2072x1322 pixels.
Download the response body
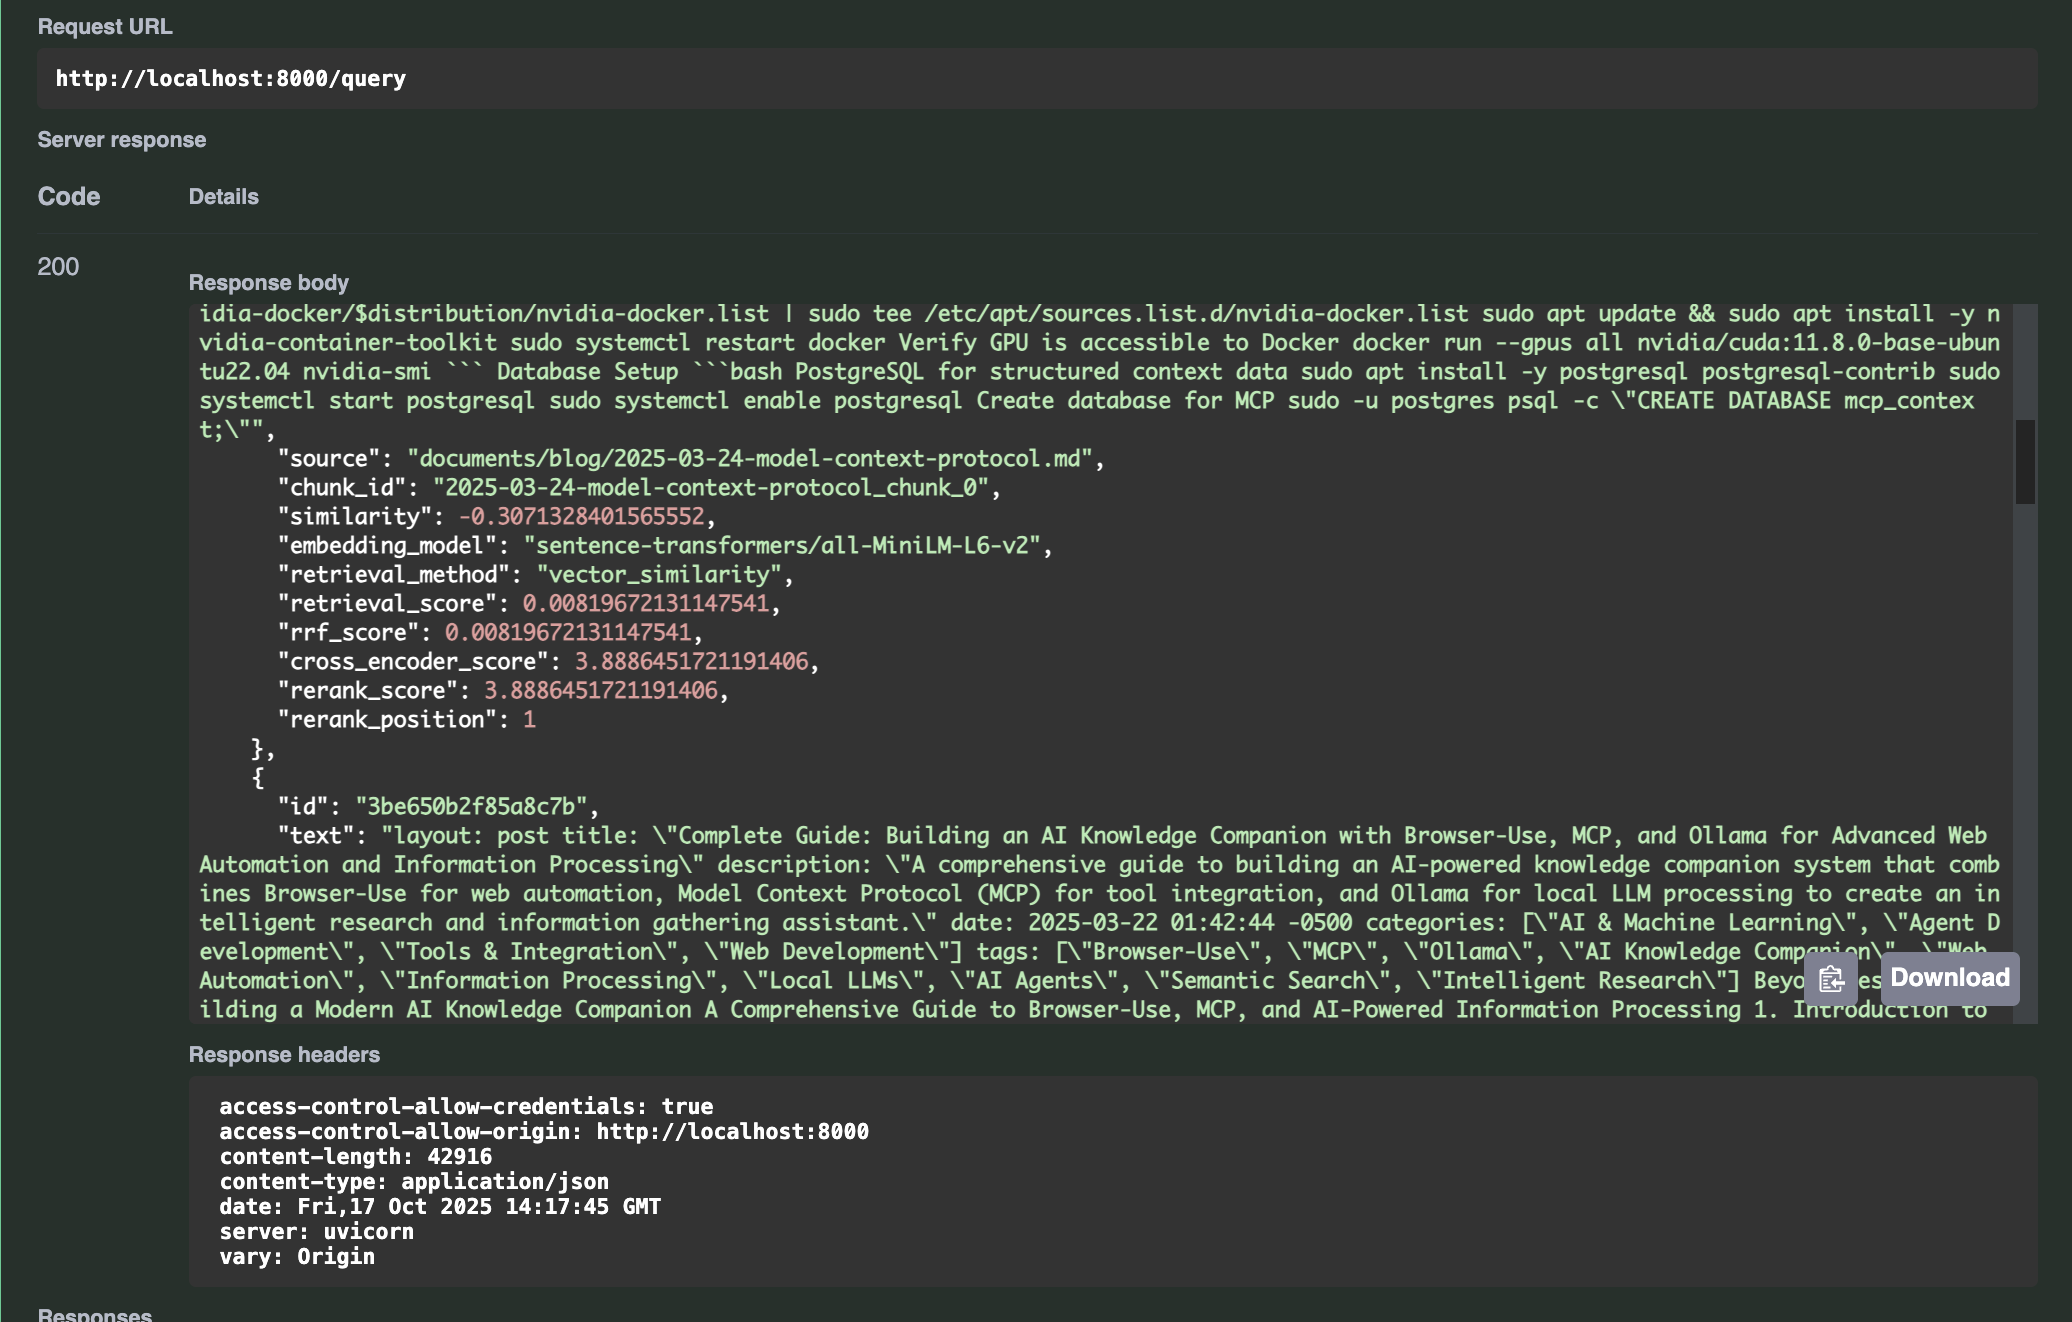(x=1949, y=978)
